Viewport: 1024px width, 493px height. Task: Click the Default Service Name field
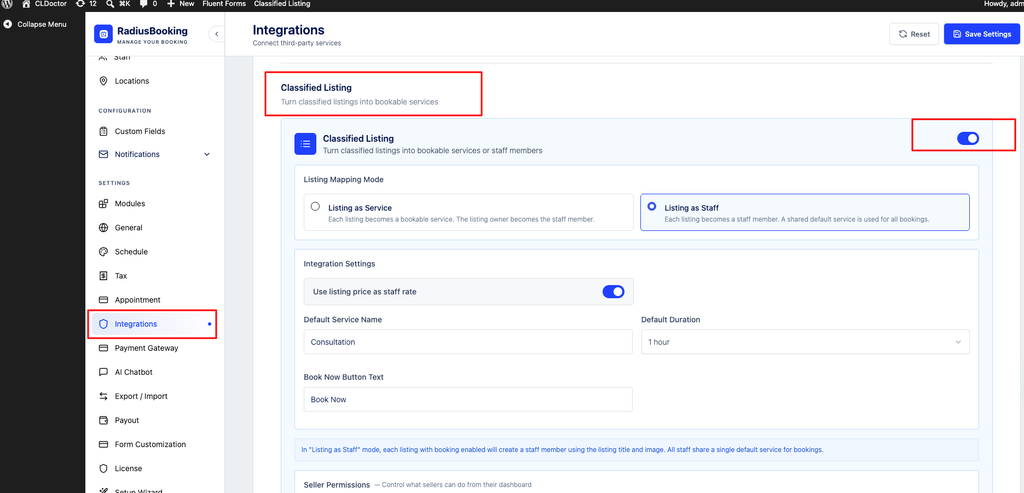pyautogui.click(x=468, y=342)
